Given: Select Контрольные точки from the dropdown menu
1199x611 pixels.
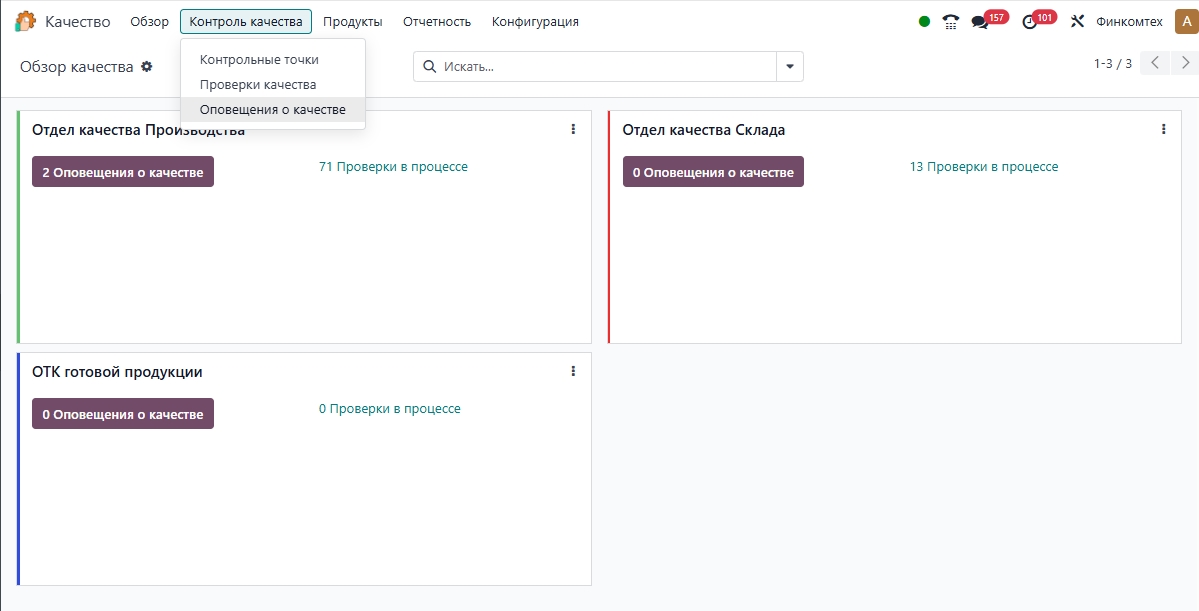Looking at the screenshot, I should (259, 60).
